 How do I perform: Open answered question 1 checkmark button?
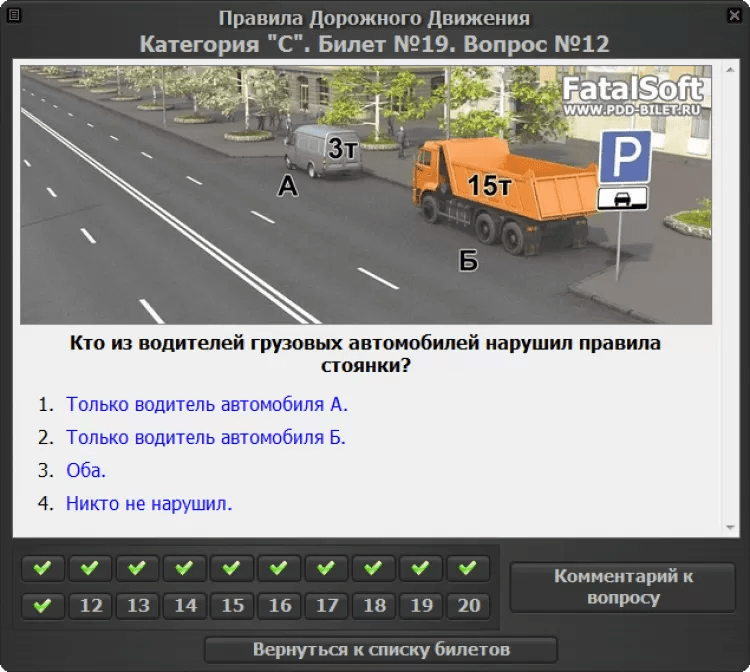click(x=42, y=568)
